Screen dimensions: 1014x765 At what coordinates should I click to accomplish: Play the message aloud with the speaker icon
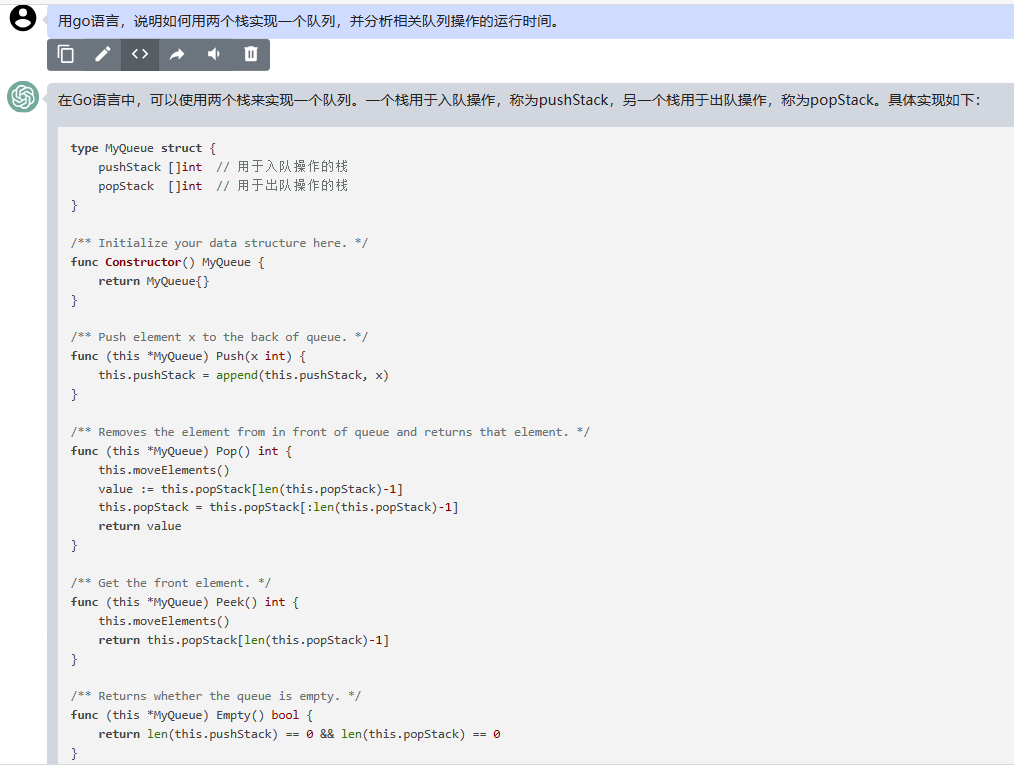tap(214, 54)
